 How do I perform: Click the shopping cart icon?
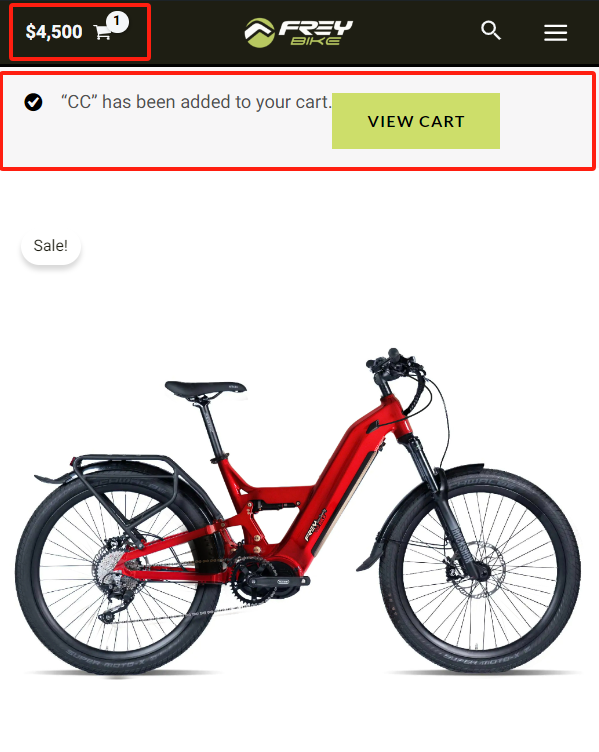(x=103, y=33)
